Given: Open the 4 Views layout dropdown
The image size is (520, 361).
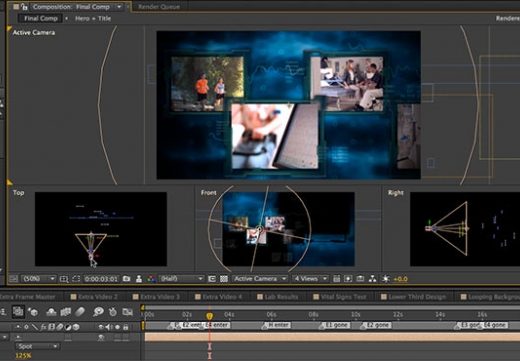Looking at the screenshot, I should coord(310,279).
